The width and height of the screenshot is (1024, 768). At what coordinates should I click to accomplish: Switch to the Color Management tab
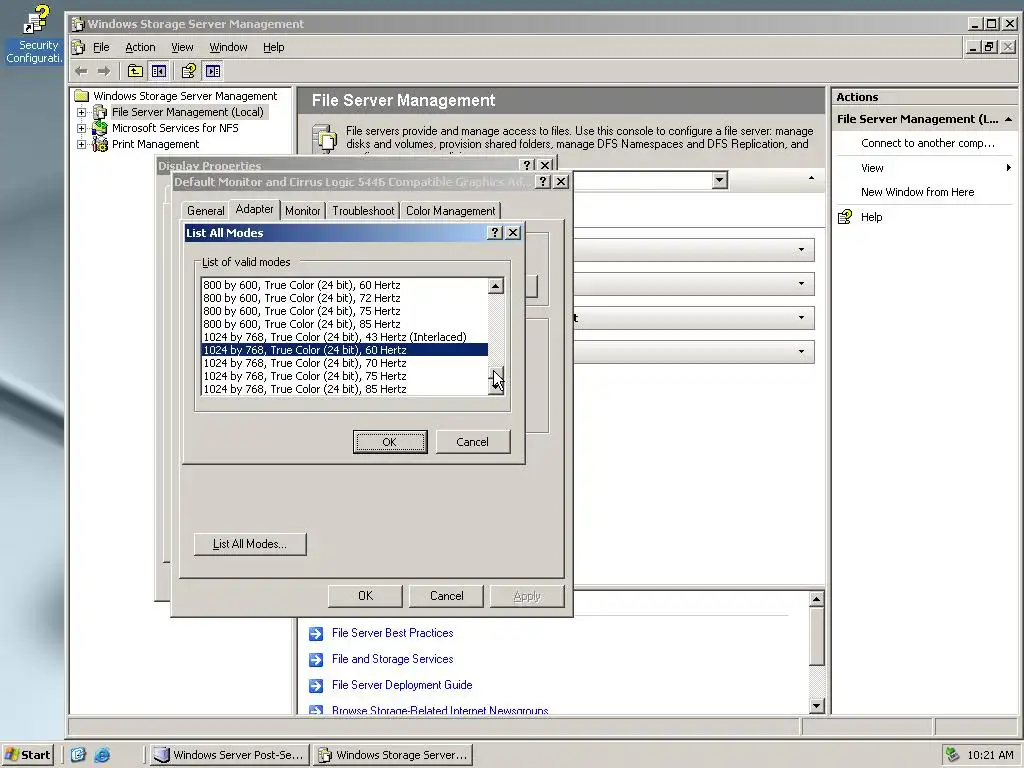click(x=451, y=211)
